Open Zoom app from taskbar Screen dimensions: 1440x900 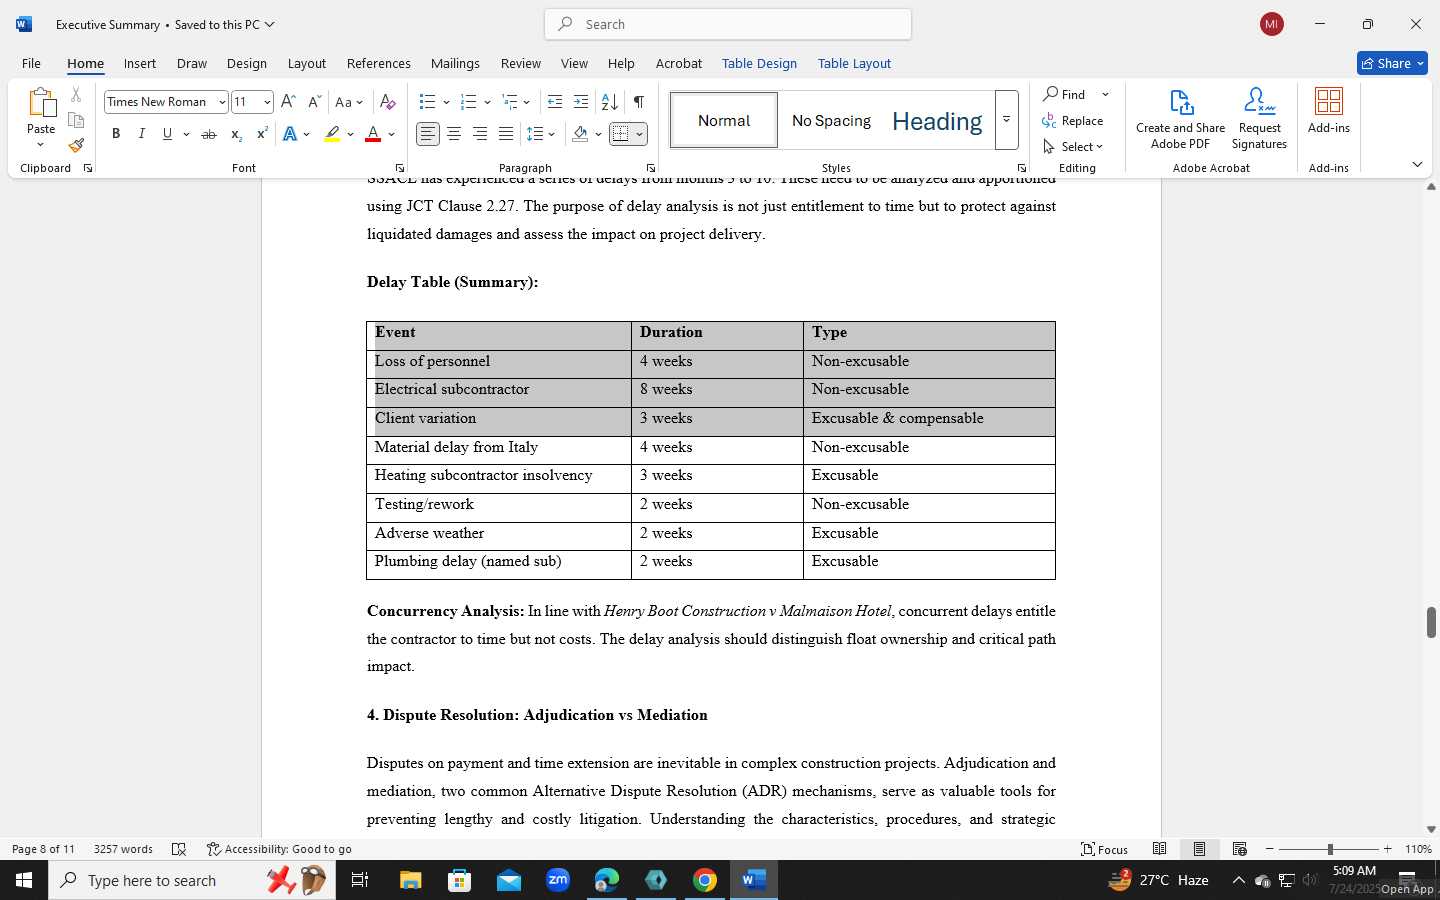[x=558, y=880]
